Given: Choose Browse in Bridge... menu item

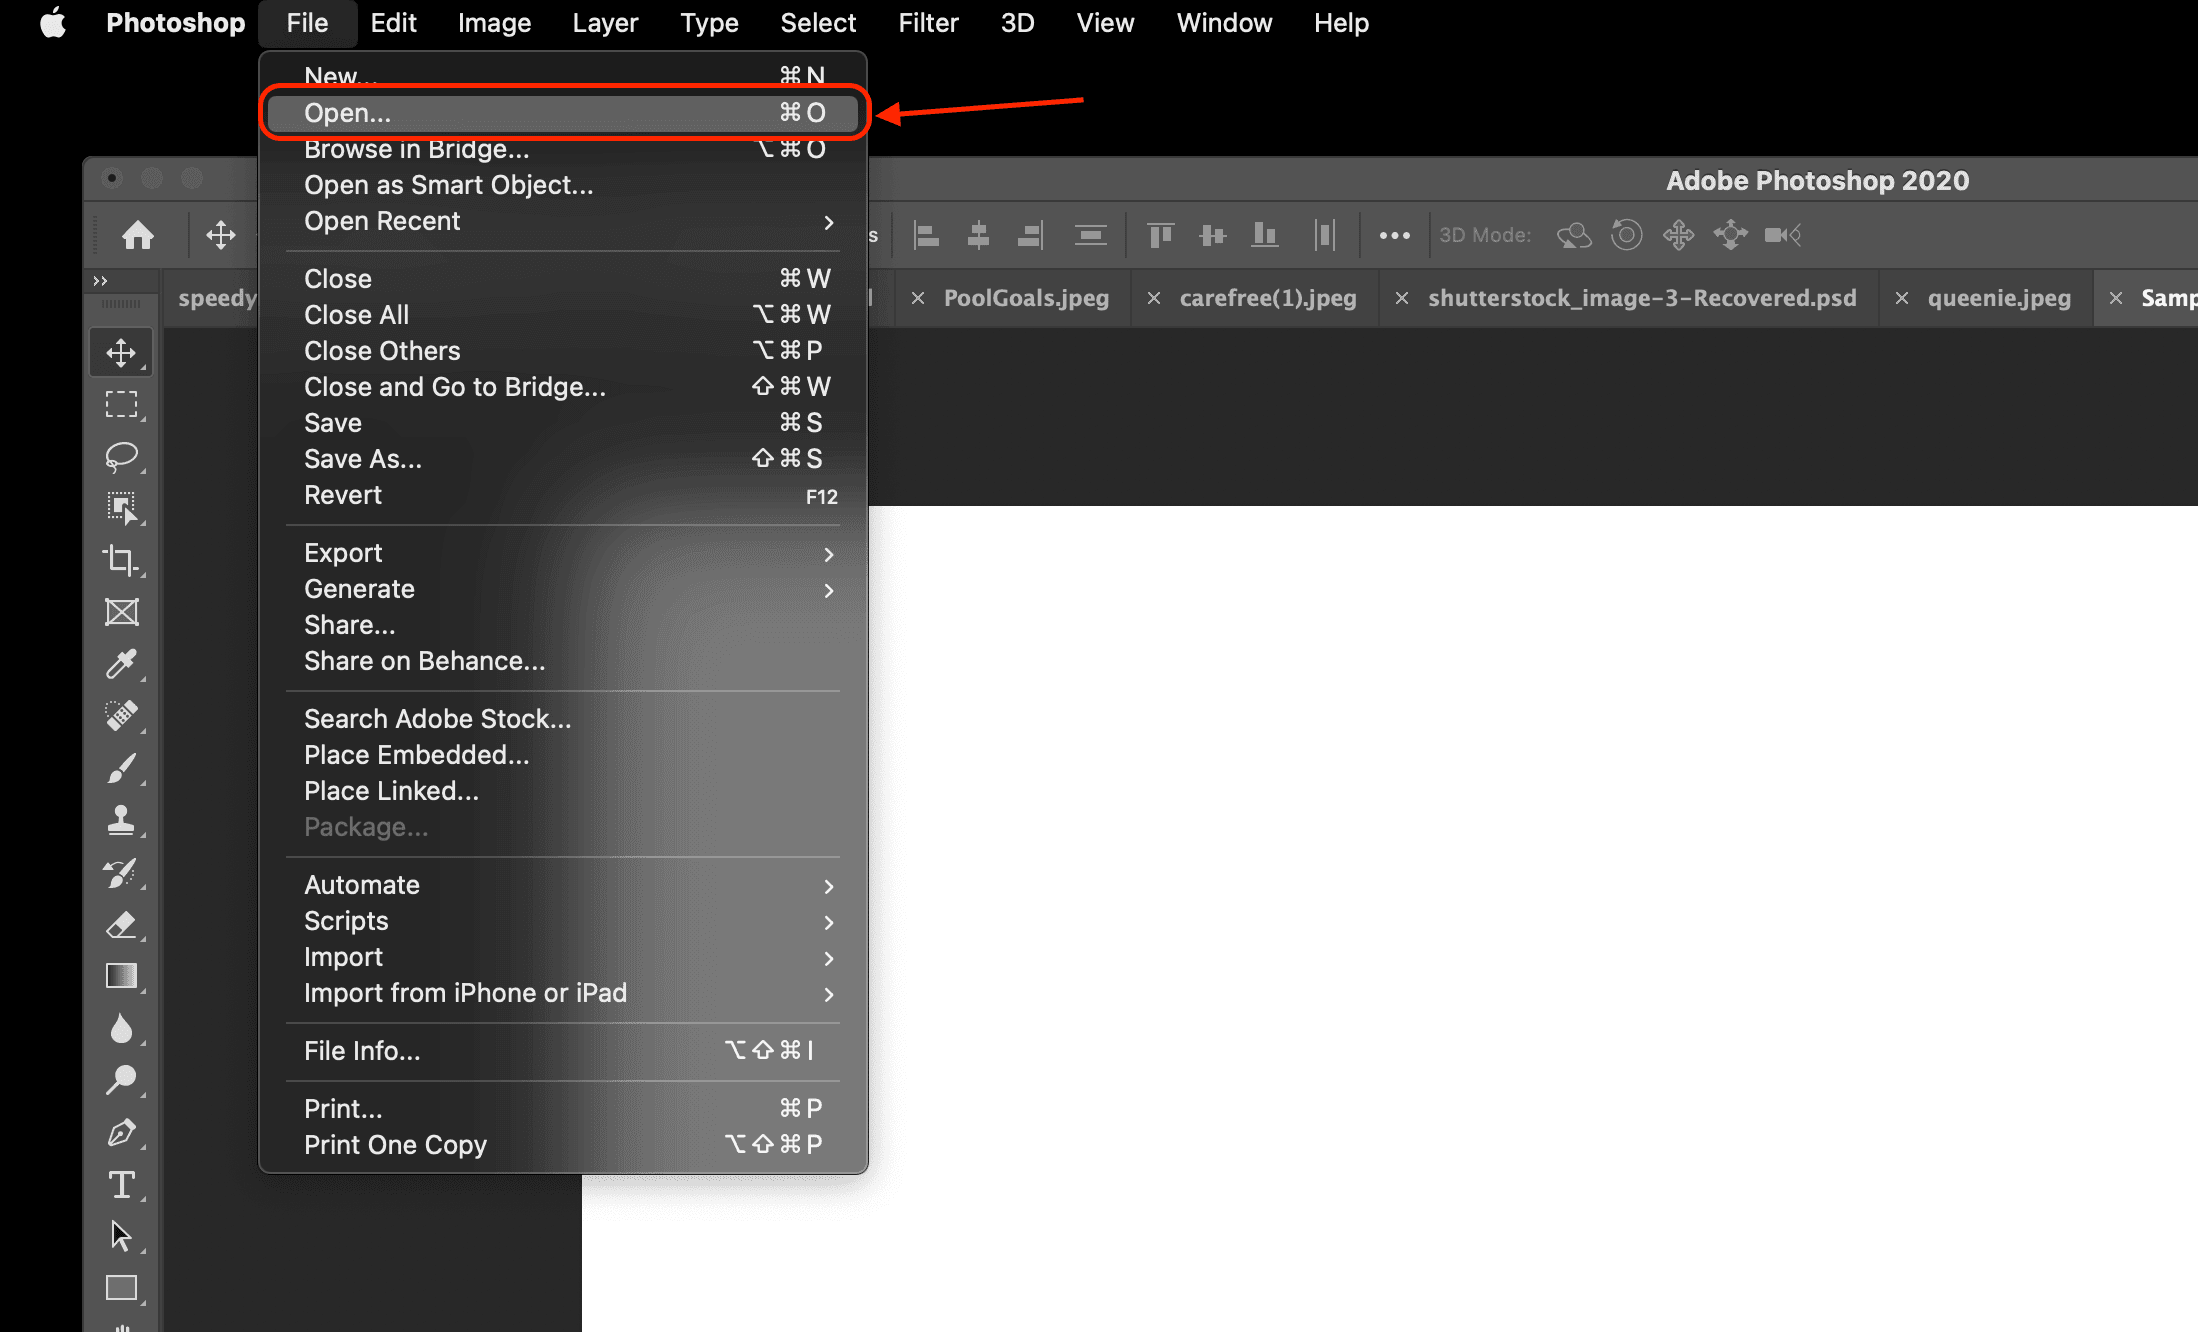Looking at the screenshot, I should [x=563, y=149].
